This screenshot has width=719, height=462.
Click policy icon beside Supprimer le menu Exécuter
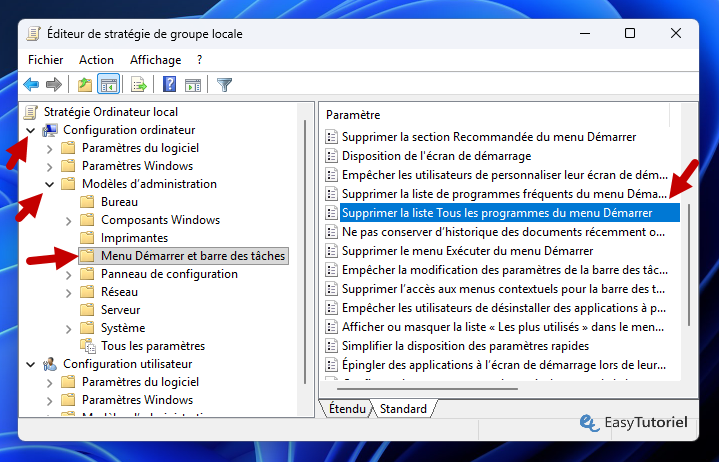pyautogui.click(x=331, y=251)
